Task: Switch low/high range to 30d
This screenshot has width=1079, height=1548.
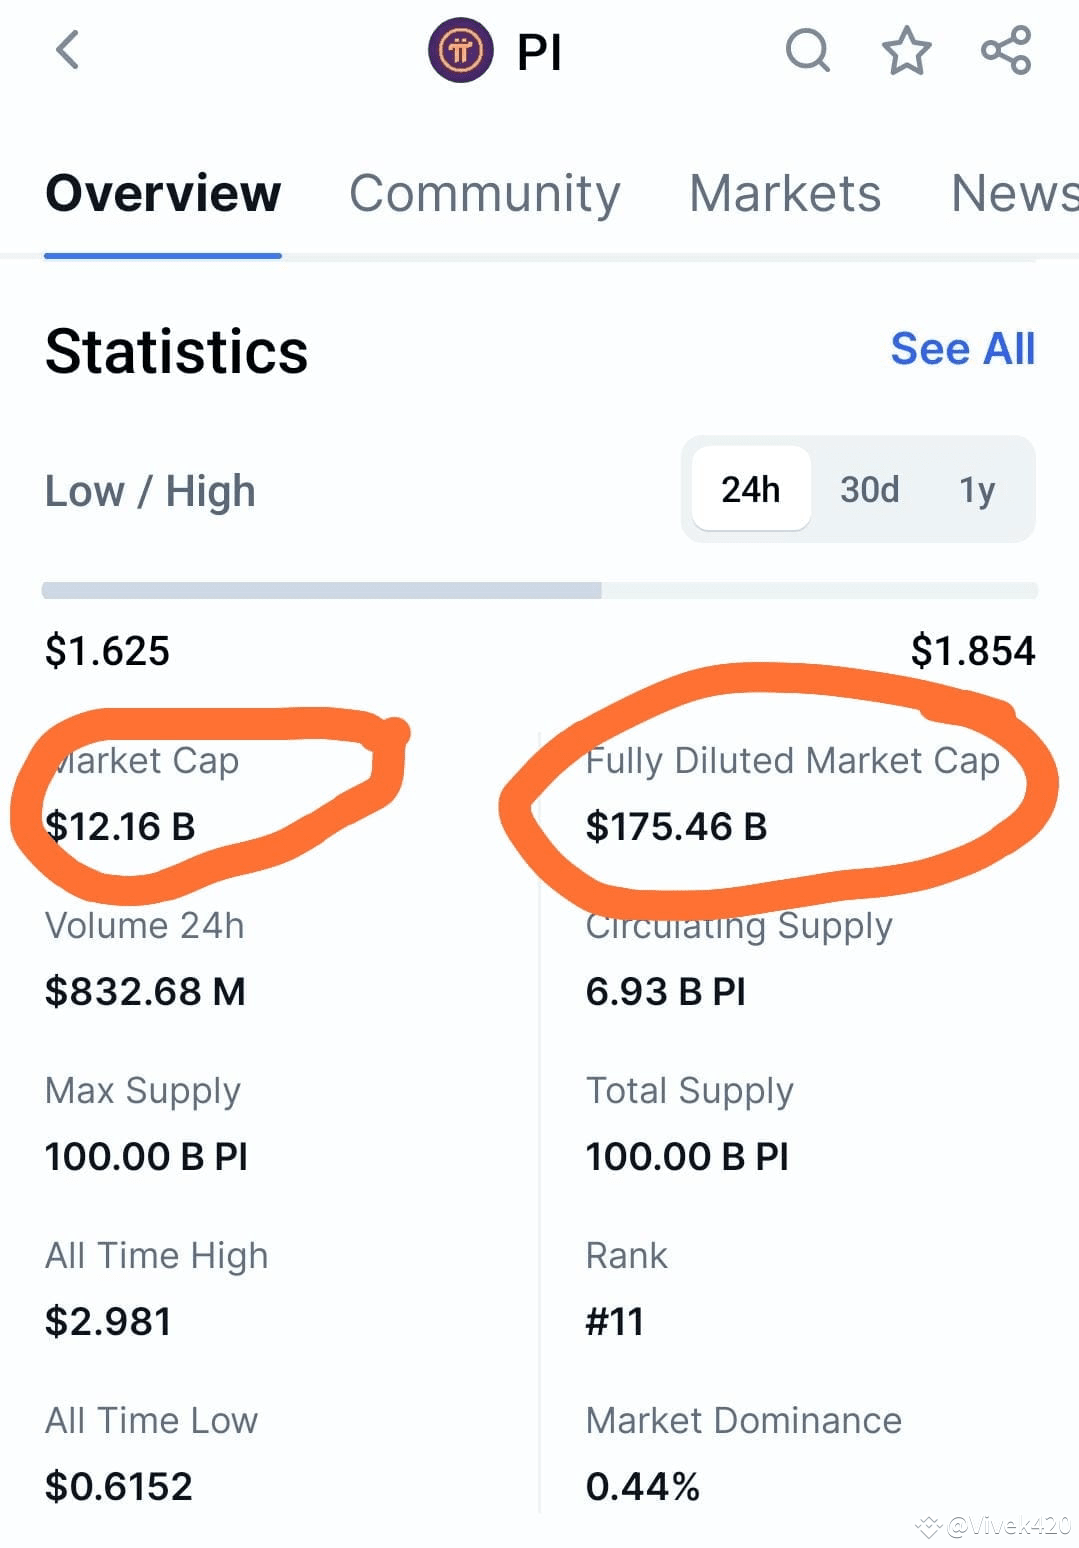Action: (x=869, y=489)
